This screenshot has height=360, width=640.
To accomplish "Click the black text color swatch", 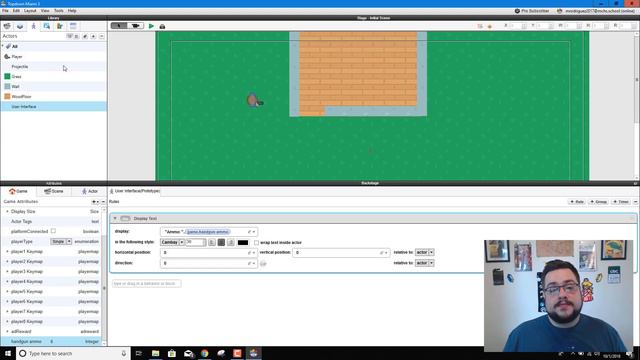I will coord(243,242).
